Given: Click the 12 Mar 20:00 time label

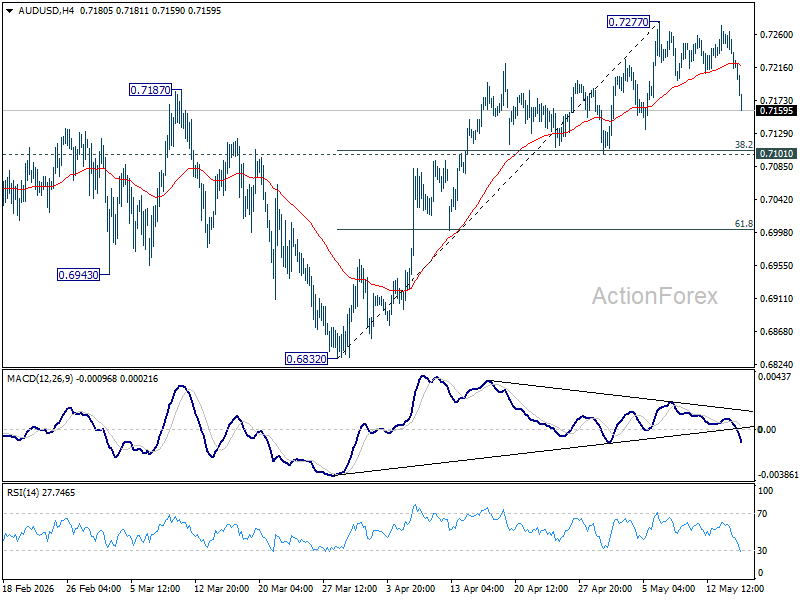Looking at the screenshot, I should coord(221,589).
